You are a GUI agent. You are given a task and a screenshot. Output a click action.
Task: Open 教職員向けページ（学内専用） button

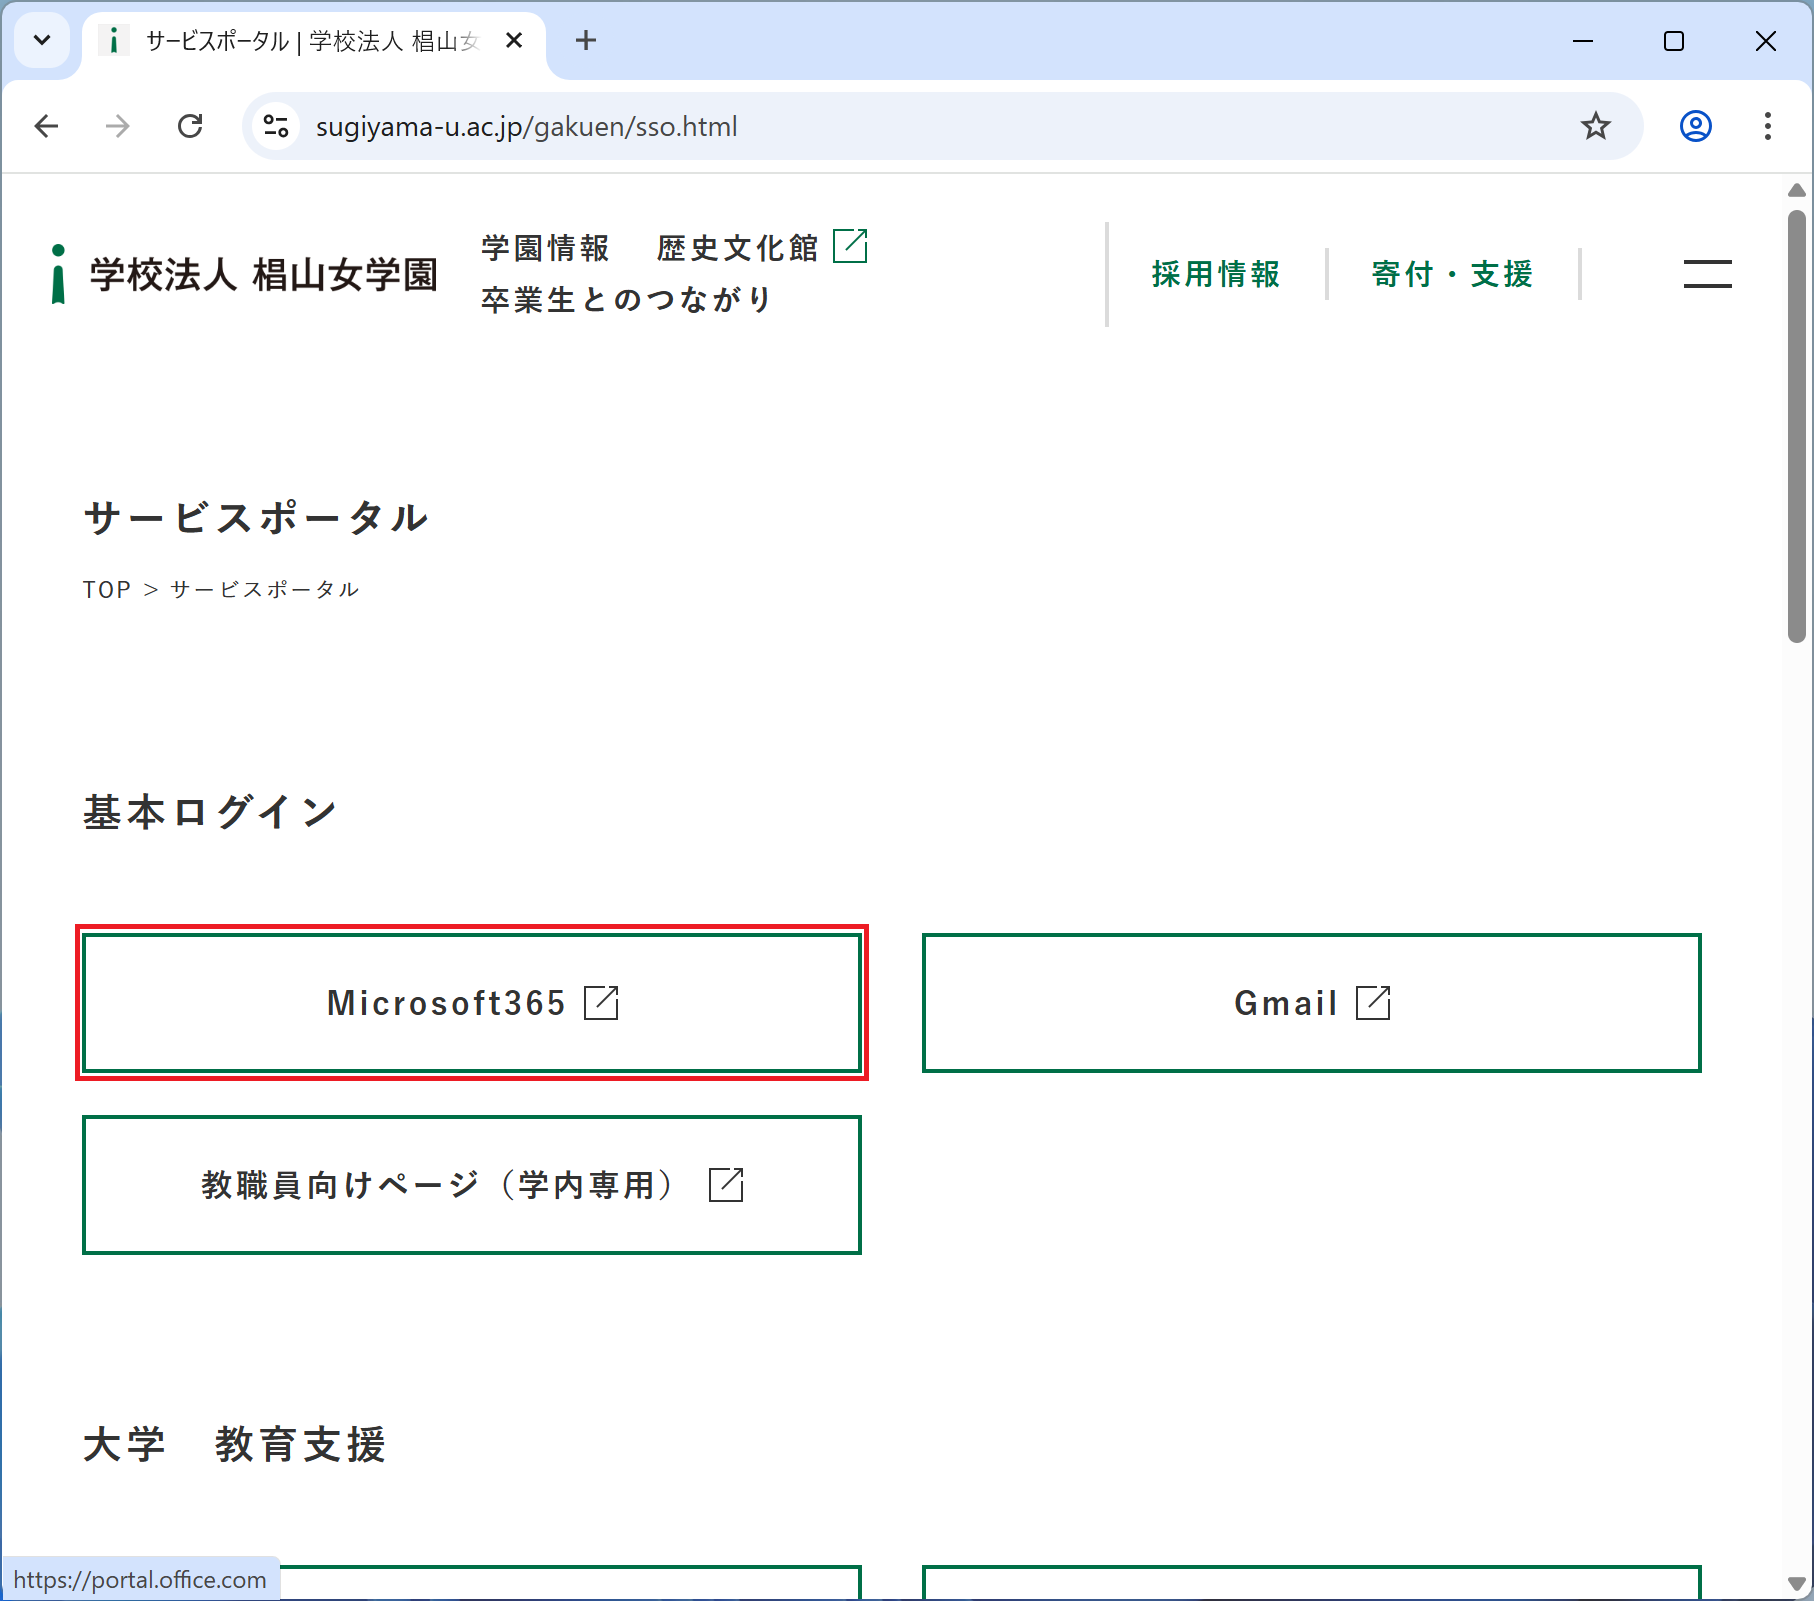(x=472, y=1185)
